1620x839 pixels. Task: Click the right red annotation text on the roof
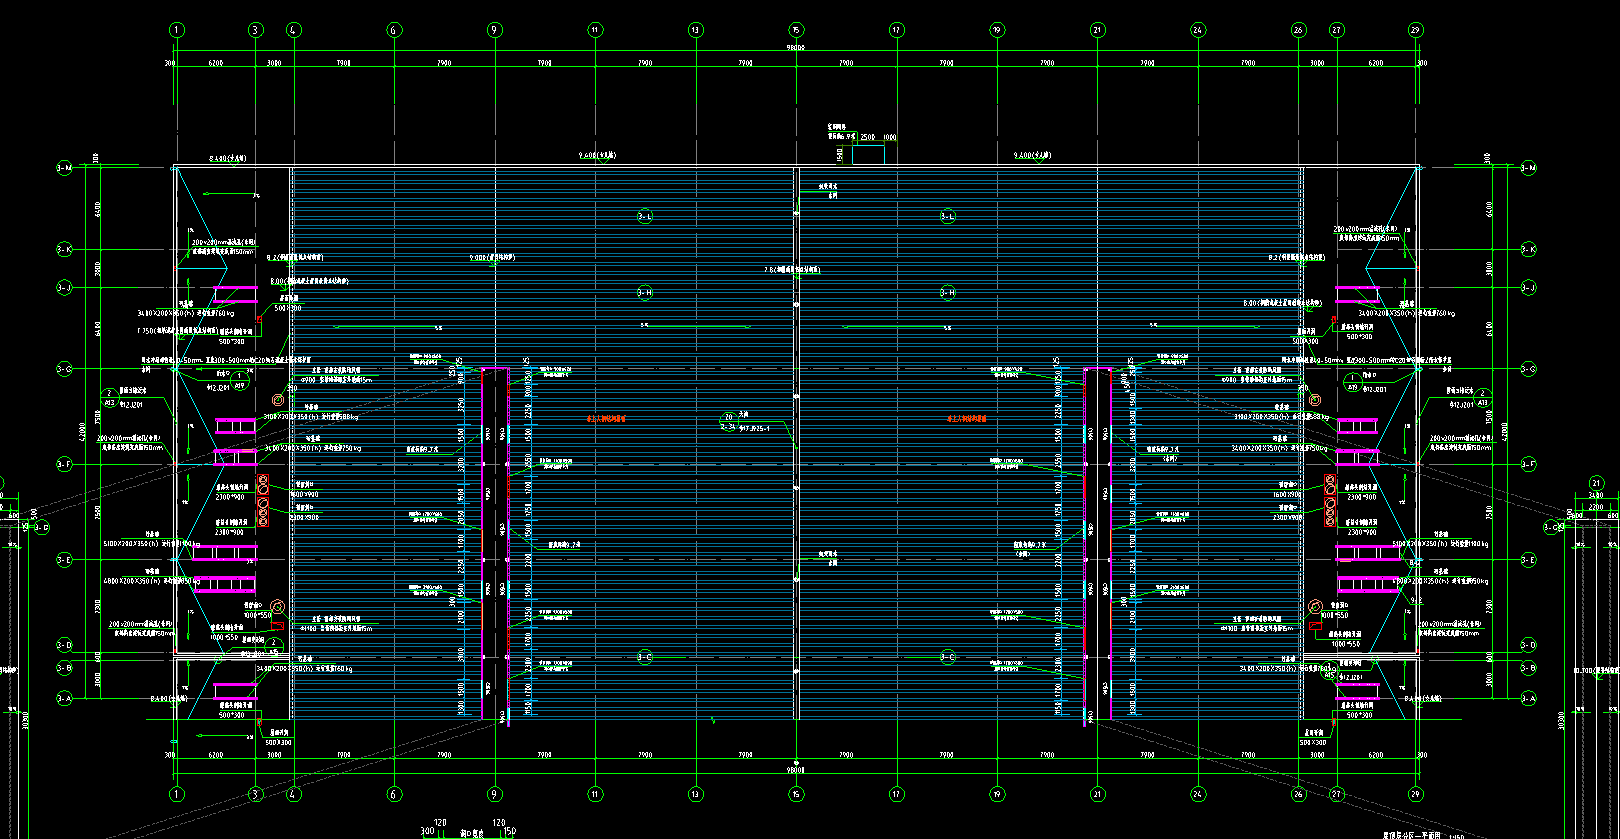tap(967, 419)
